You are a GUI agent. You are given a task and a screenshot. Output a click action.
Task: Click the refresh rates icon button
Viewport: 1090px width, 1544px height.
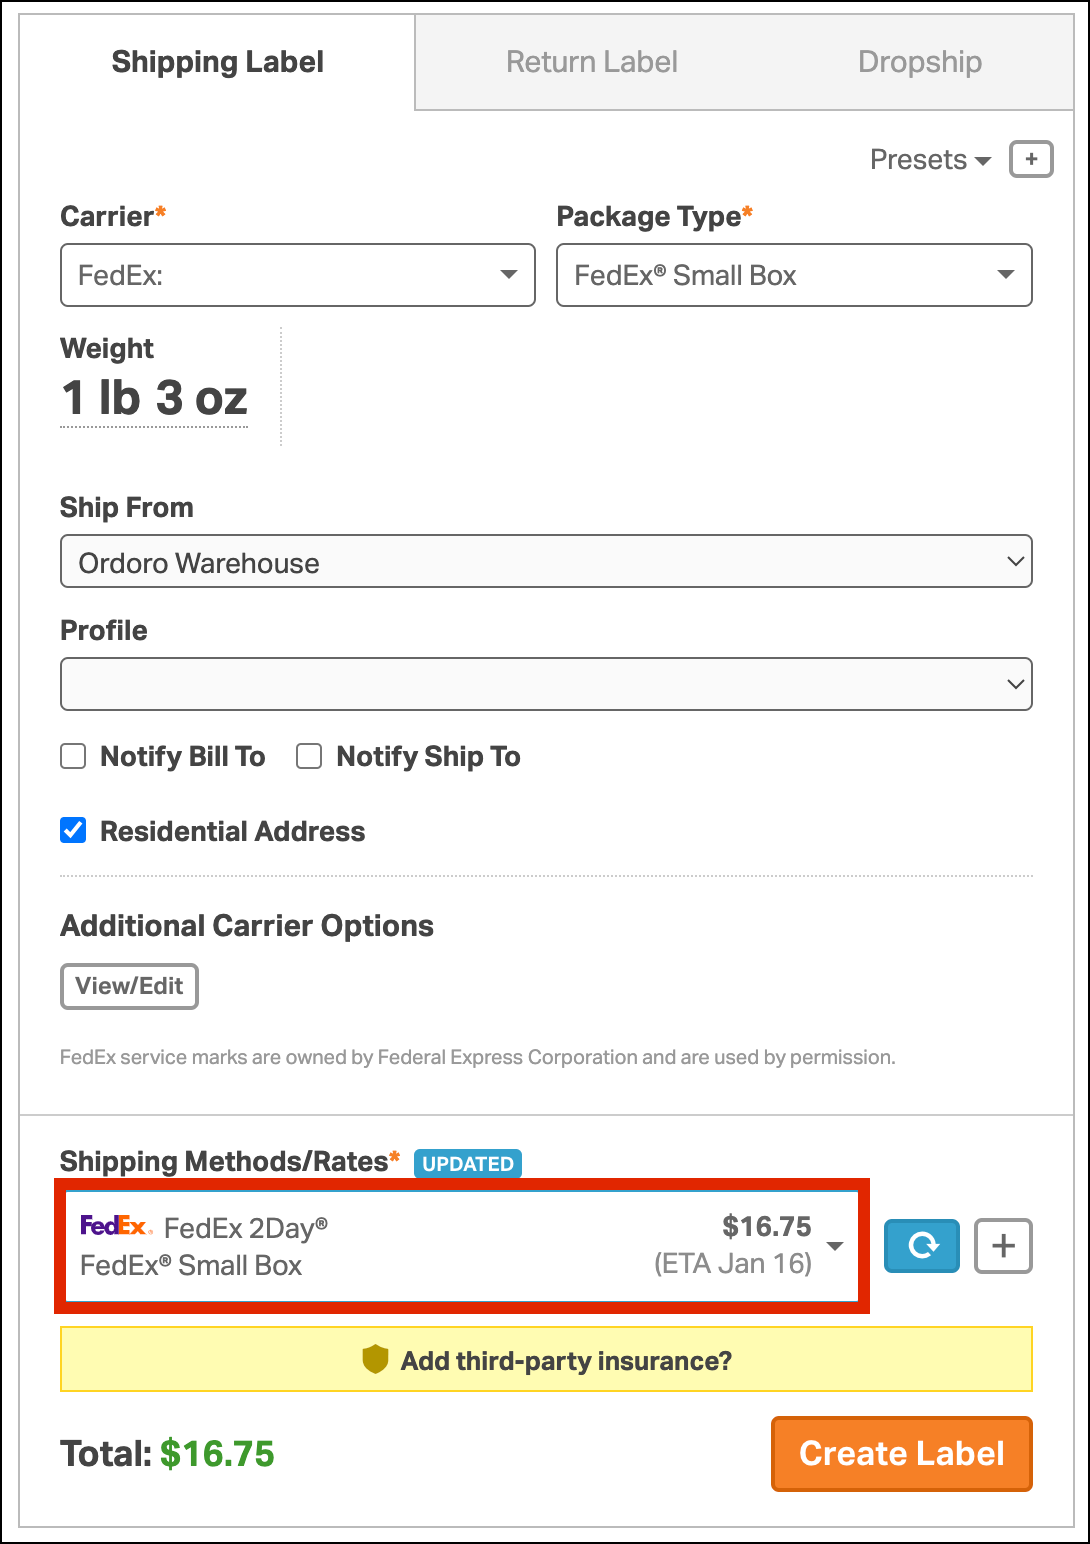[x=922, y=1246]
